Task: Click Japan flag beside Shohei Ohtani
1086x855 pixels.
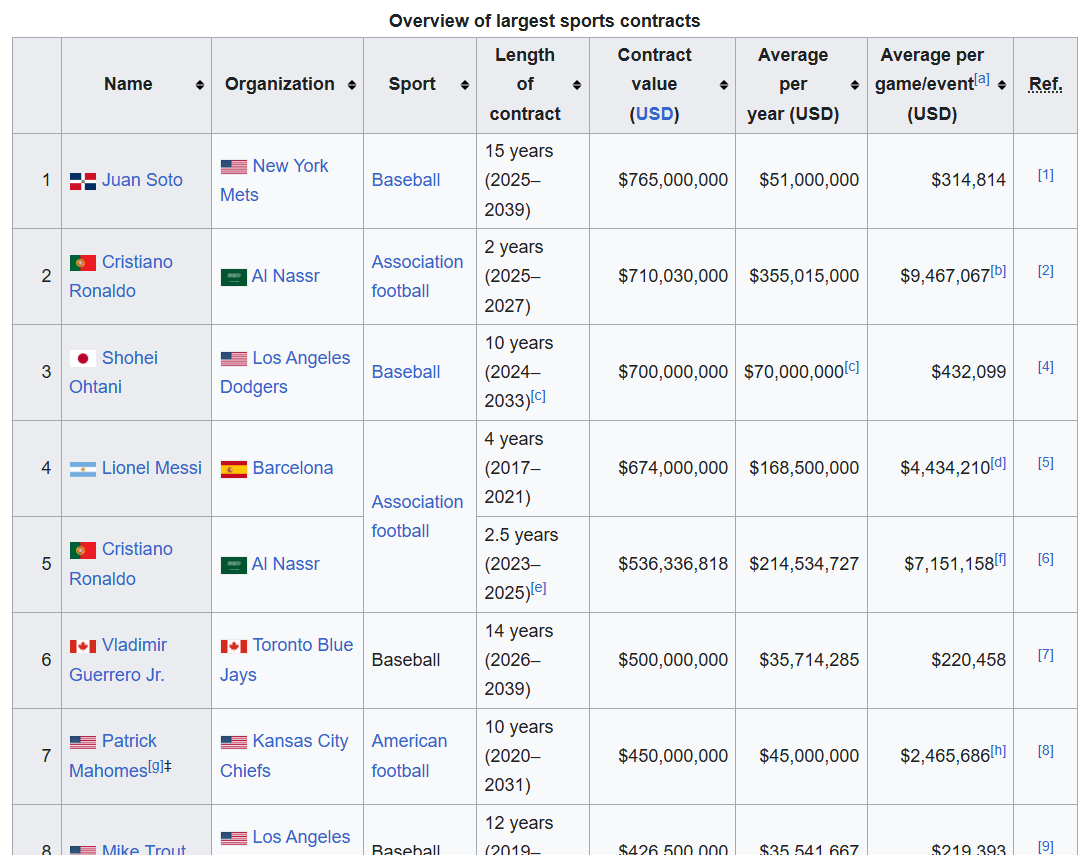Action: 82,359
